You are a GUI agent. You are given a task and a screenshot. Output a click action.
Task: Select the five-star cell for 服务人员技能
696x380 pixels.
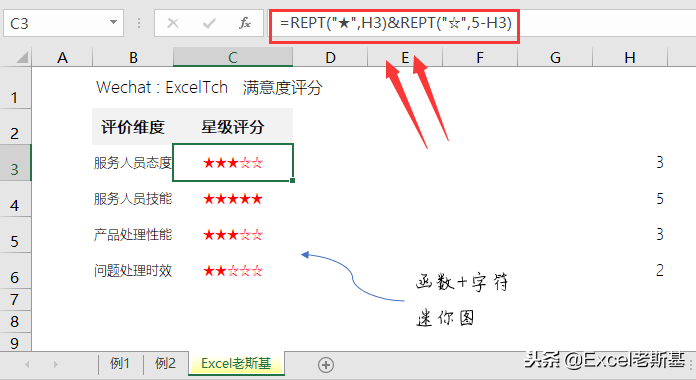click(233, 199)
